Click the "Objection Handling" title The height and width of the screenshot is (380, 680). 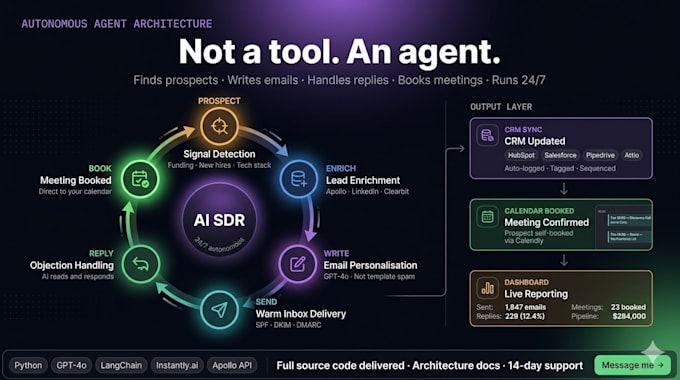72,265
